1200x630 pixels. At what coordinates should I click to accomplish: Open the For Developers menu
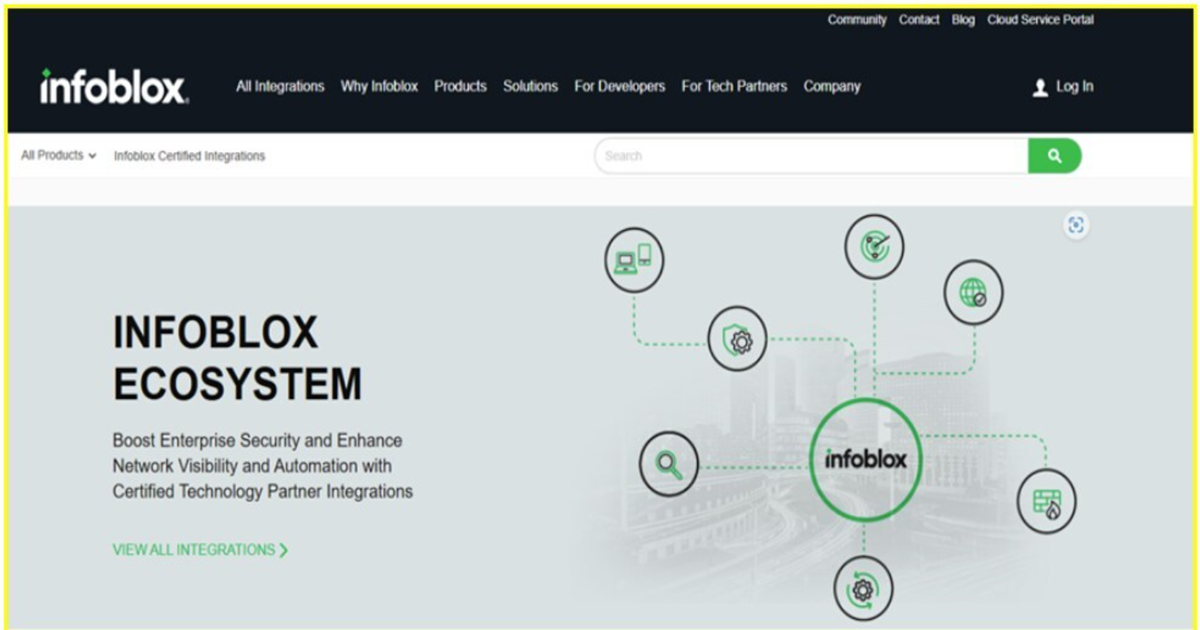619,87
